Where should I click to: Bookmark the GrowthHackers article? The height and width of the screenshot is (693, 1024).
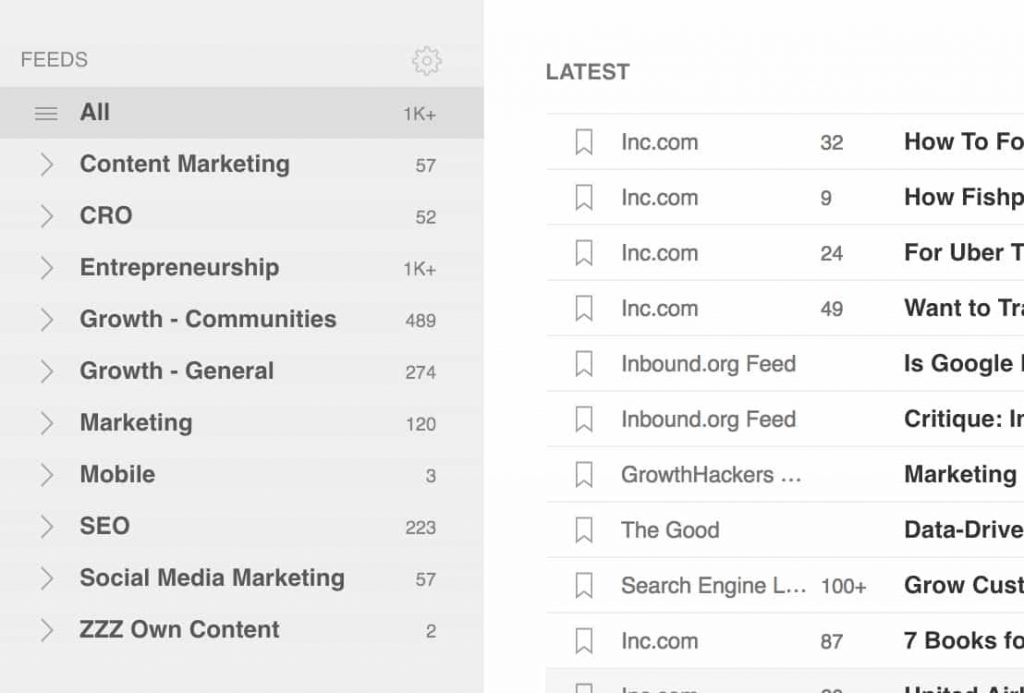click(x=583, y=475)
